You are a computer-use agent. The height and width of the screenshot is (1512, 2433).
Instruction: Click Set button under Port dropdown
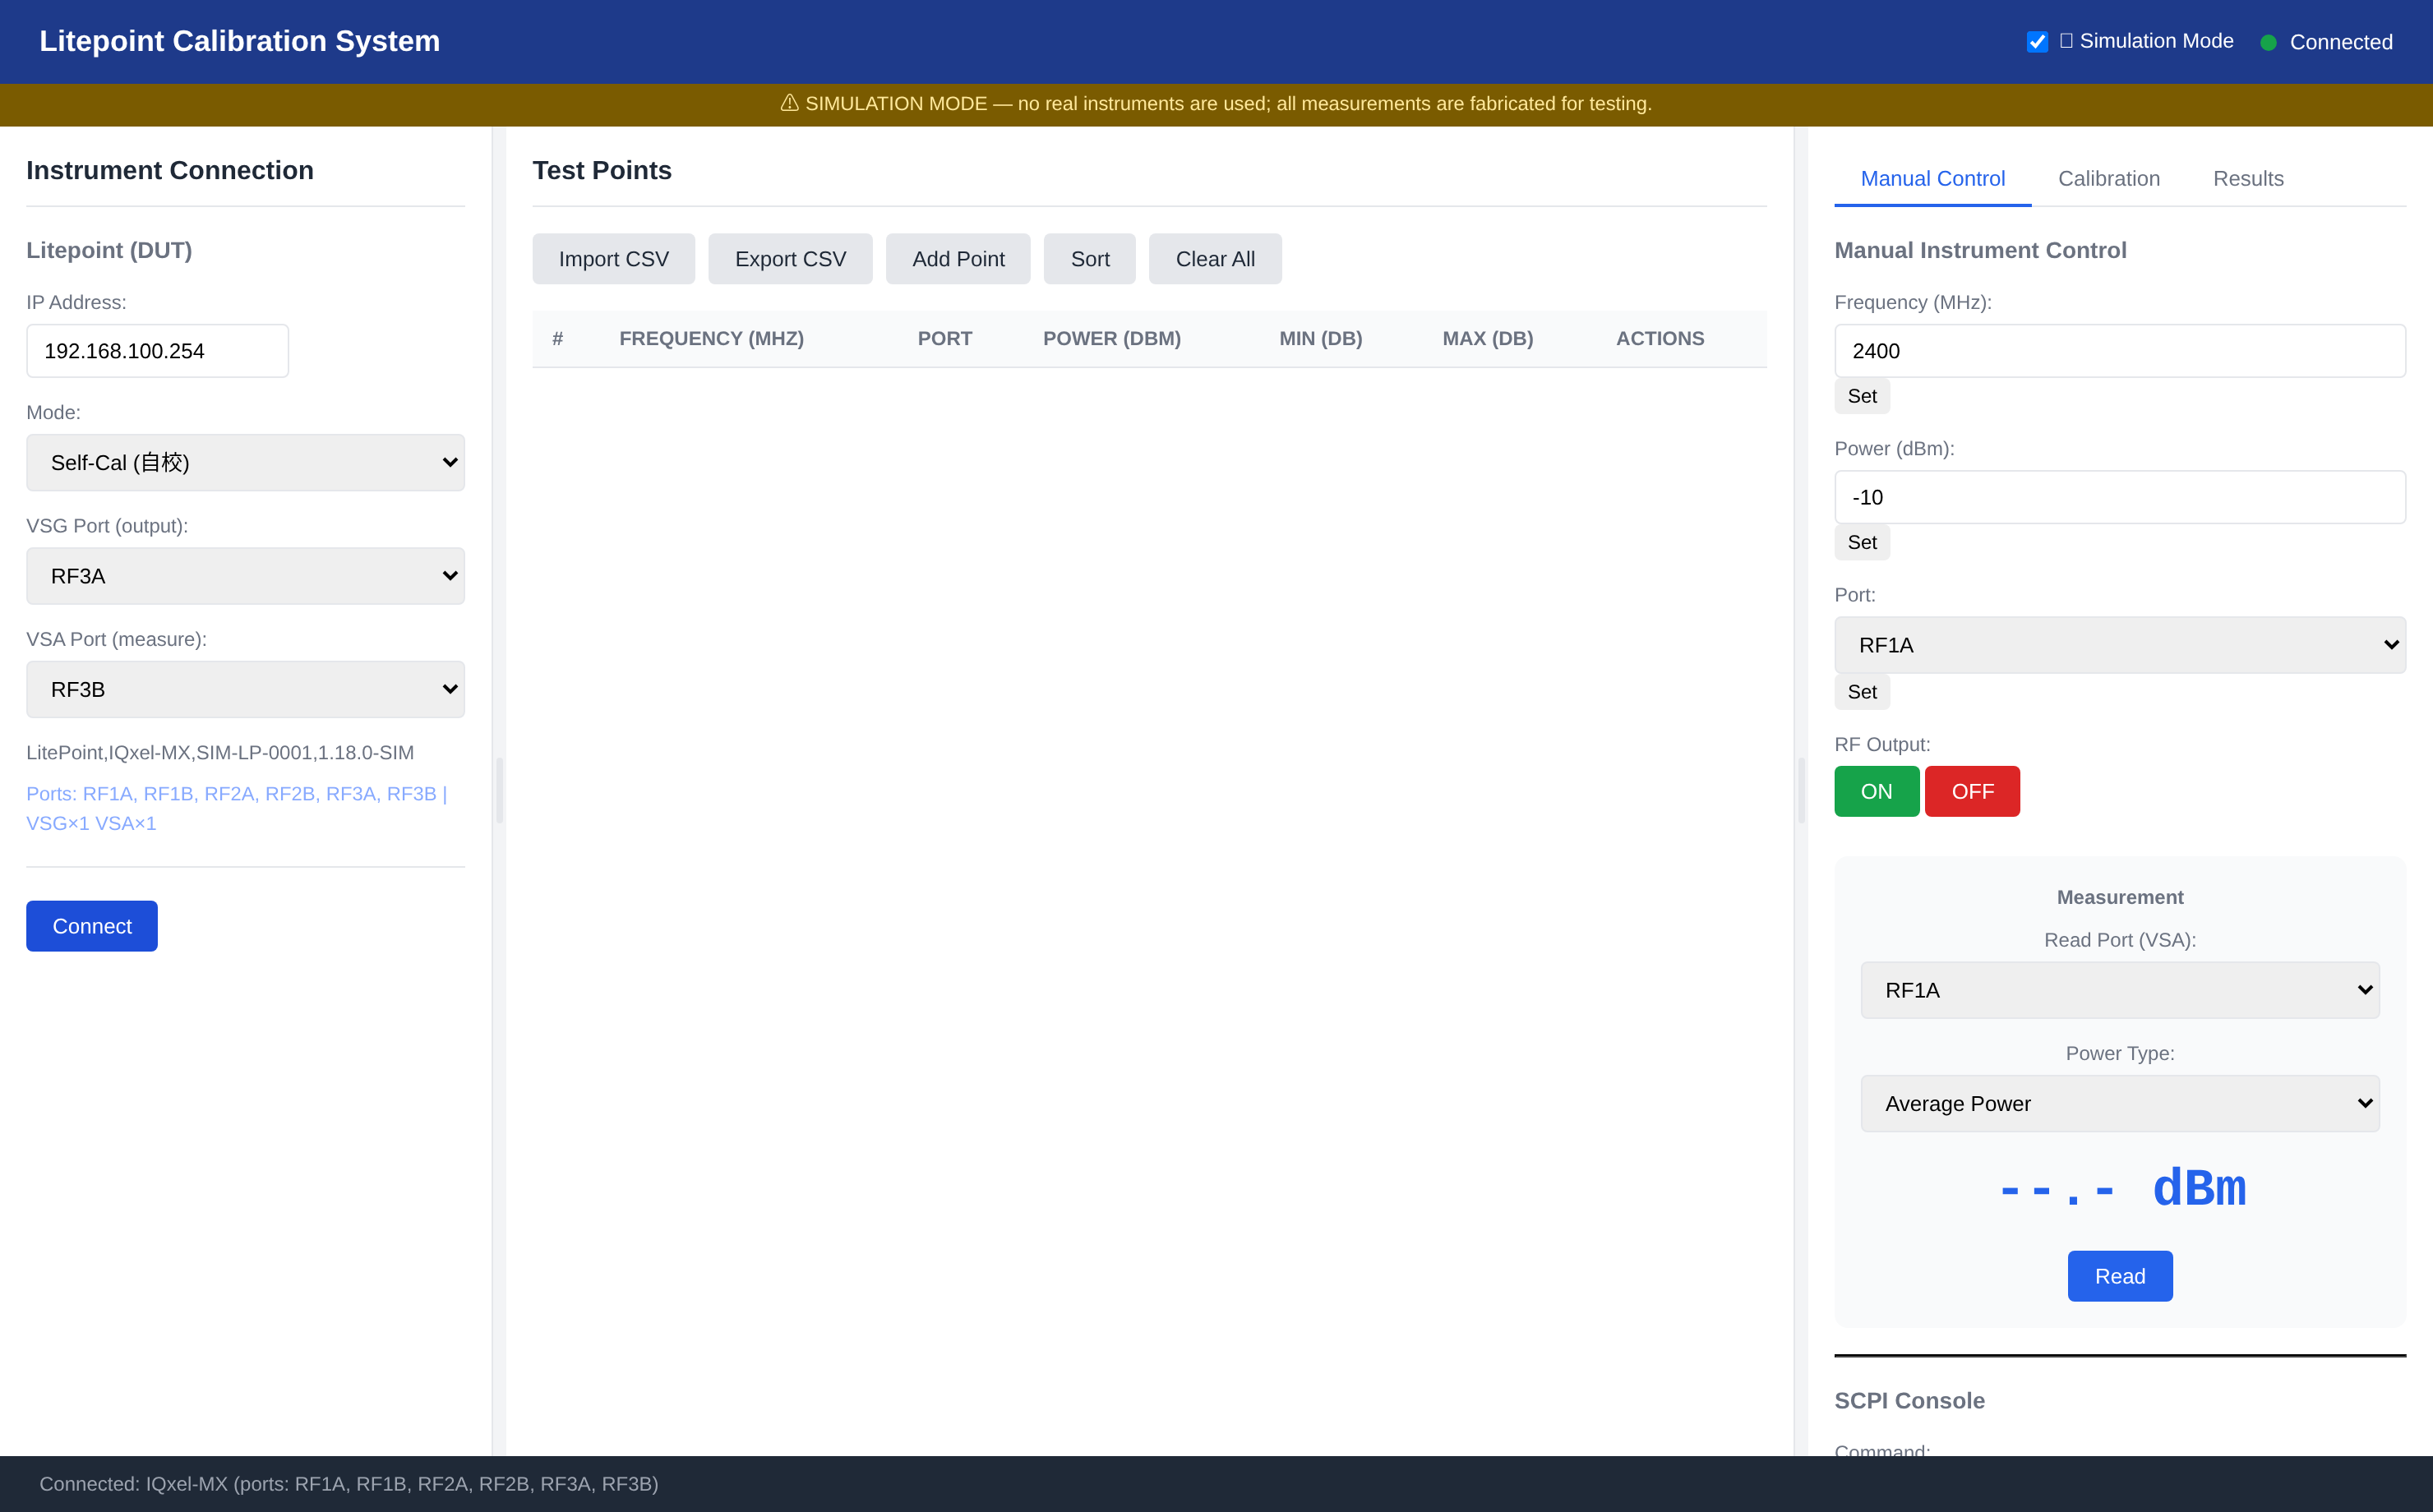tap(1862, 692)
